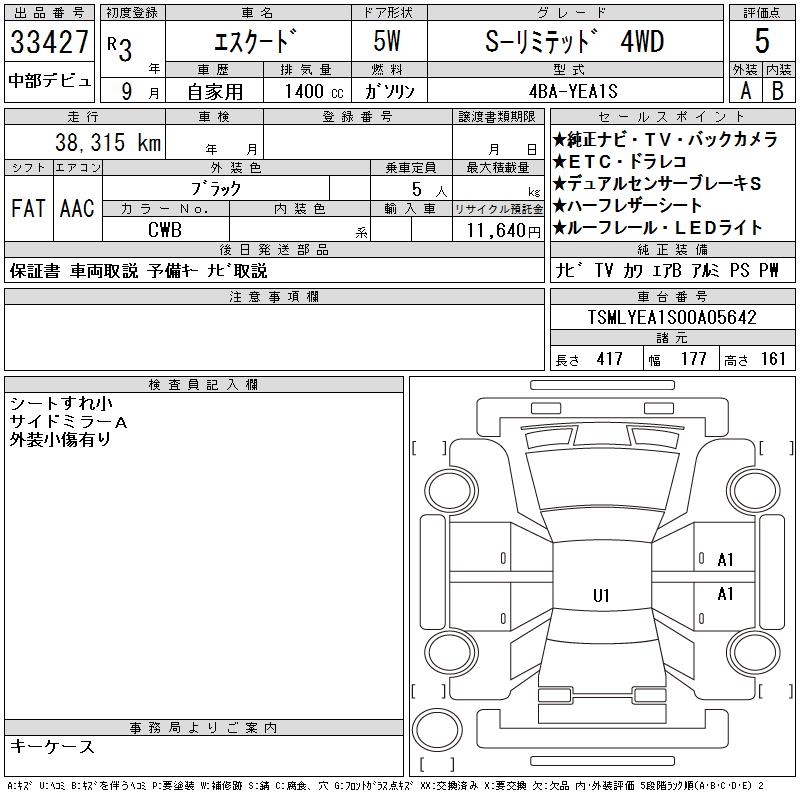This screenshot has width=800, height=800.
Task: Click the model code 4BA-YEA1S
Action: coord(573,91)
